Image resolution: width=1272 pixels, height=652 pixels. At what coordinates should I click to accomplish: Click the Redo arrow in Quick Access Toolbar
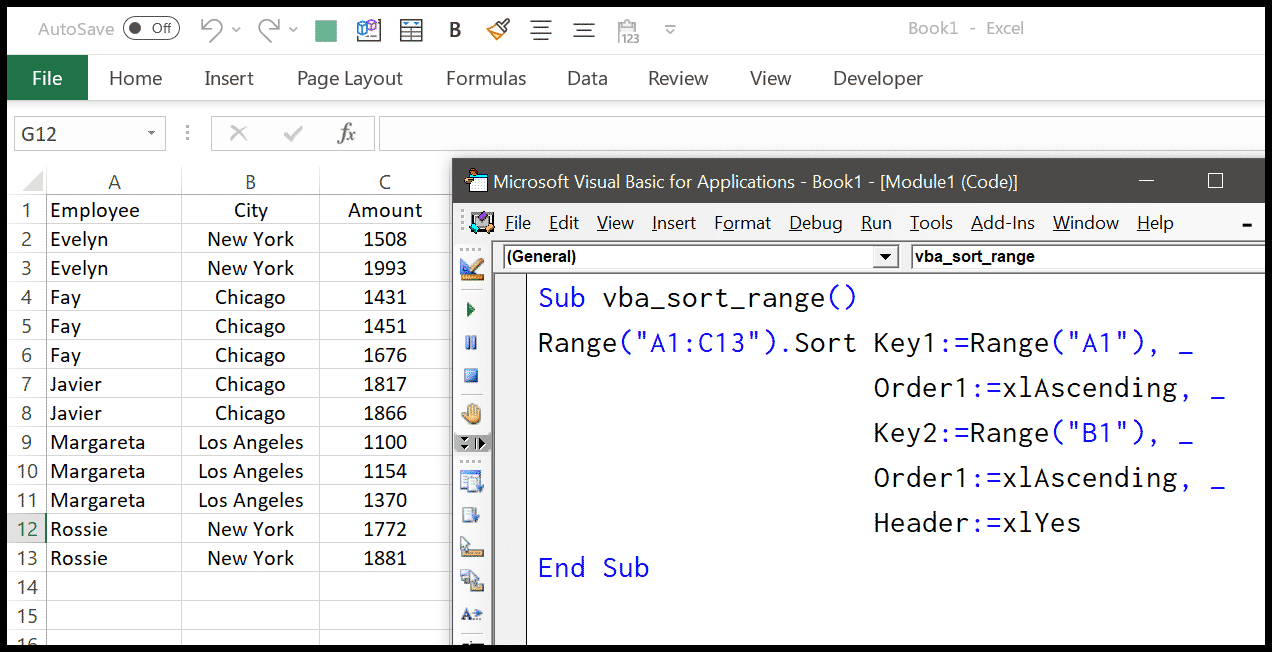pos(268,29)
